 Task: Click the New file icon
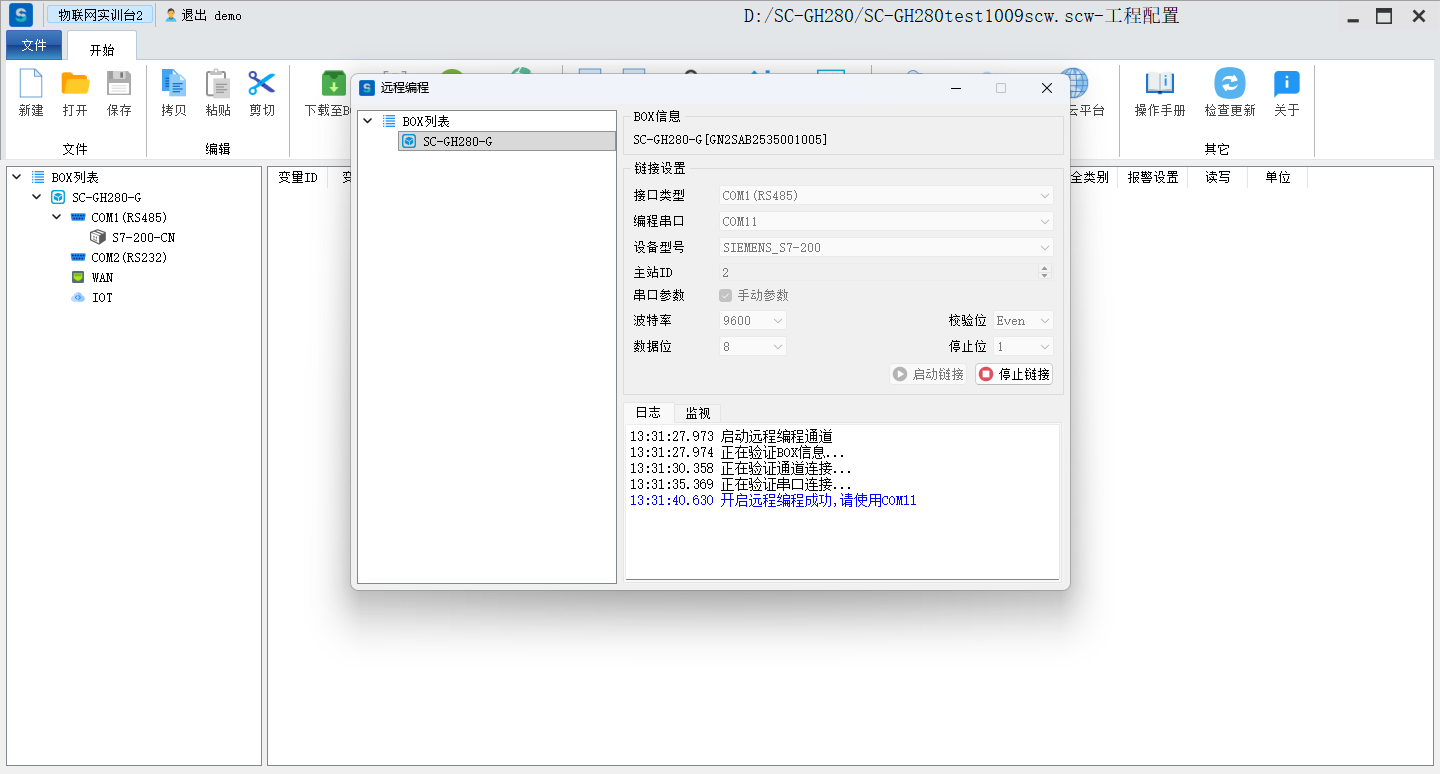[x=31, y=85]
